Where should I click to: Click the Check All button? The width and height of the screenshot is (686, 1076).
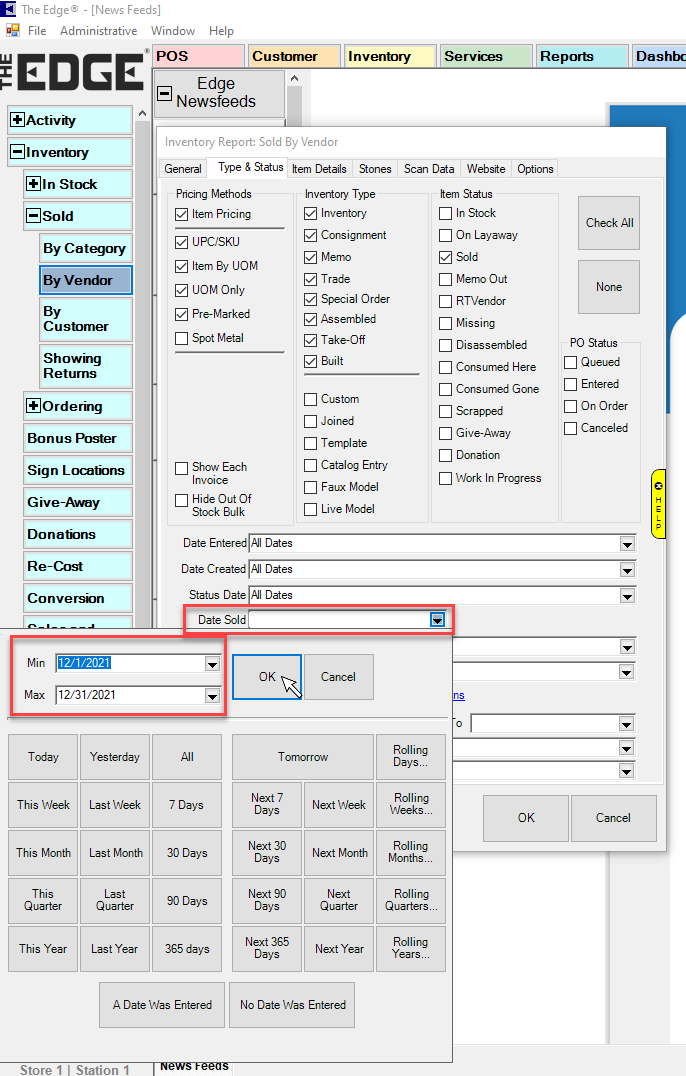608,223
